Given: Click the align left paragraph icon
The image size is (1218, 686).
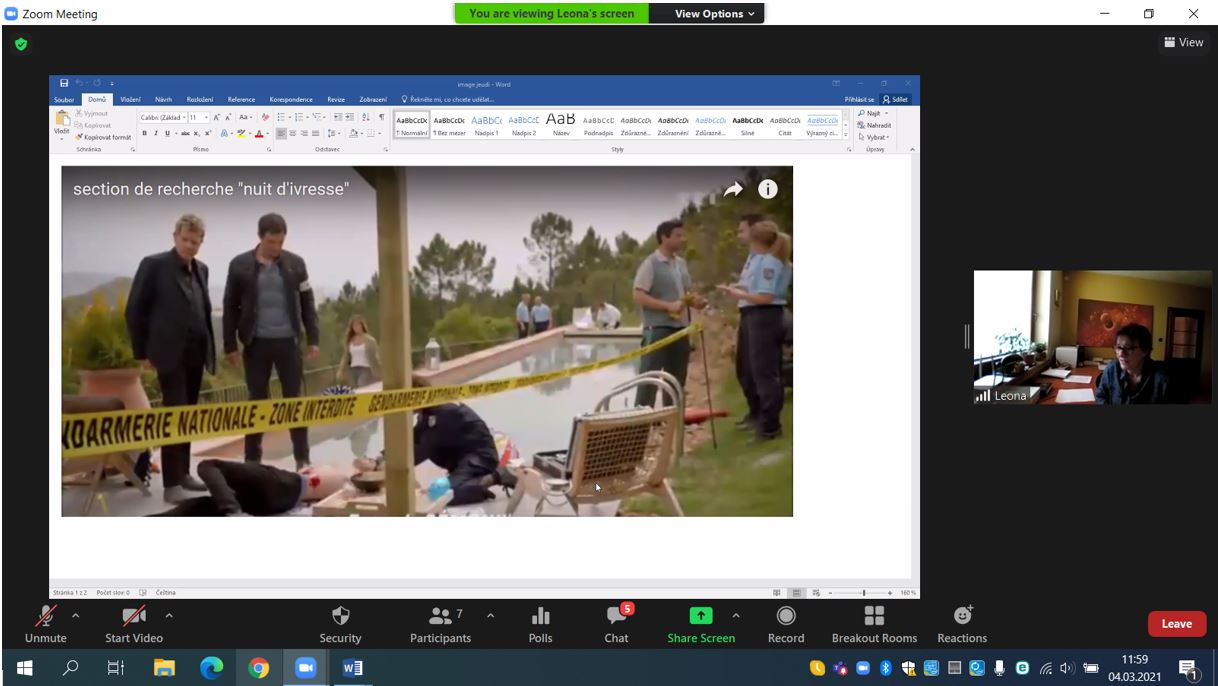Looking at the screenshot, I should pyautogui.click(x=281, y=133).
